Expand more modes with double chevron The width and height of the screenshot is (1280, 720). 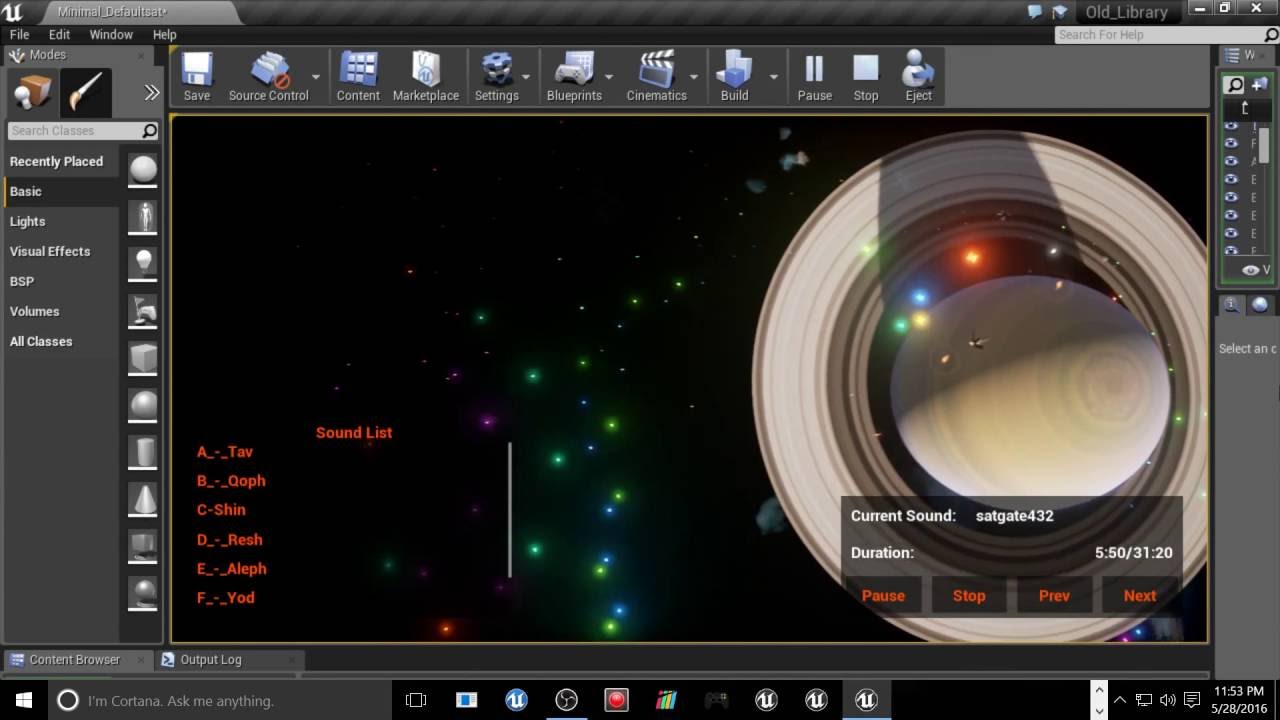152,93
